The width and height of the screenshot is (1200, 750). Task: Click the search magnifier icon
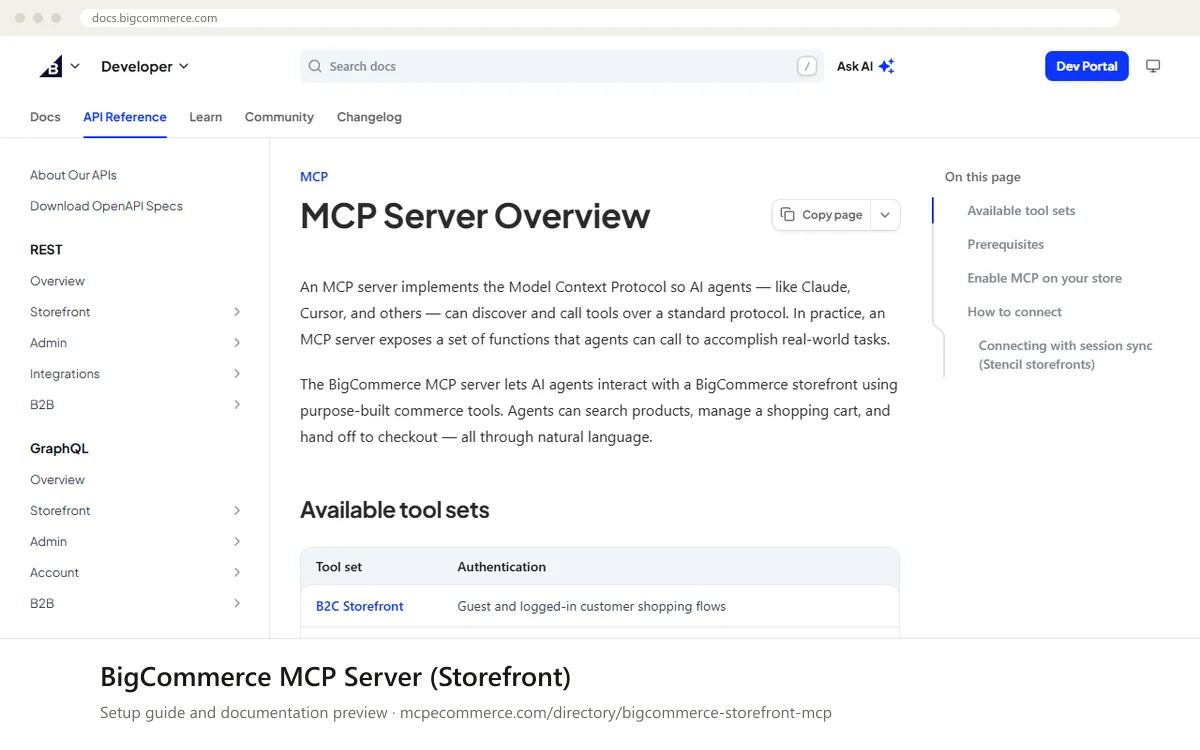click(x=316, y=66)
